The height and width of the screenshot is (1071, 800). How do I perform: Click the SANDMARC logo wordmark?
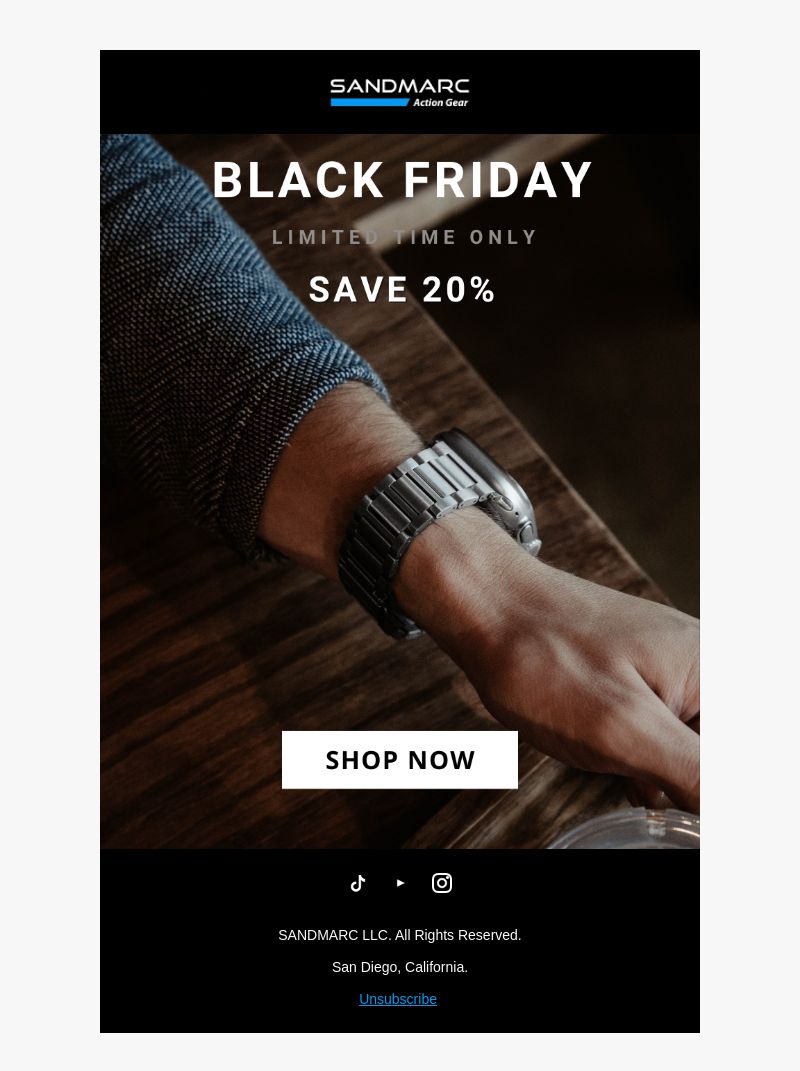click(x=400, y=86)
